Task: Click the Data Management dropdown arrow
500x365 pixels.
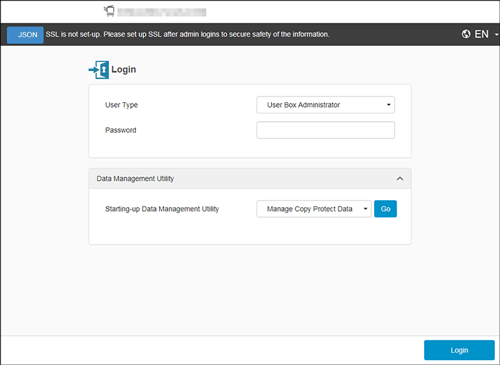Action: point(365,209)
